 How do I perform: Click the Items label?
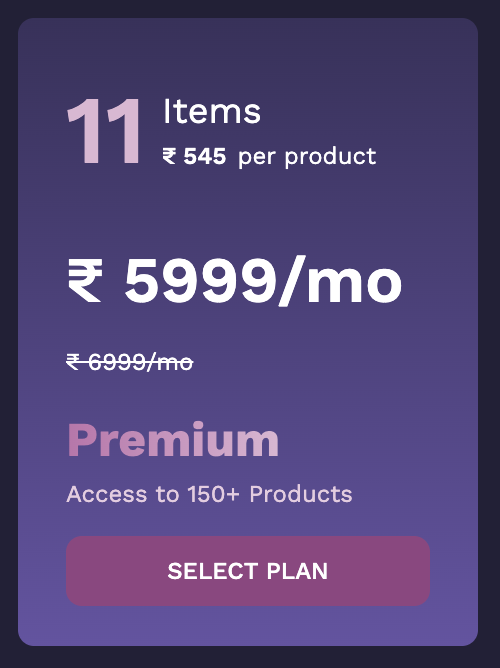pos(212,111)
